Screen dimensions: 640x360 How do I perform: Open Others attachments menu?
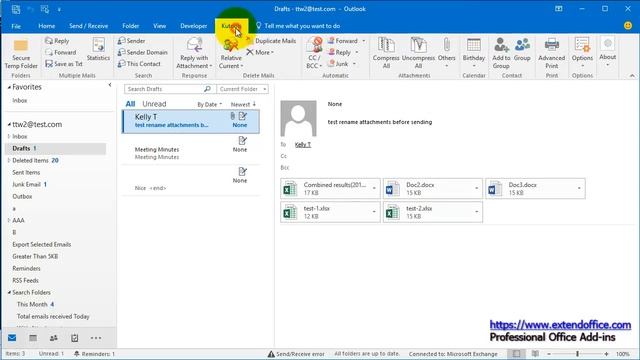[x=447, y=53]
